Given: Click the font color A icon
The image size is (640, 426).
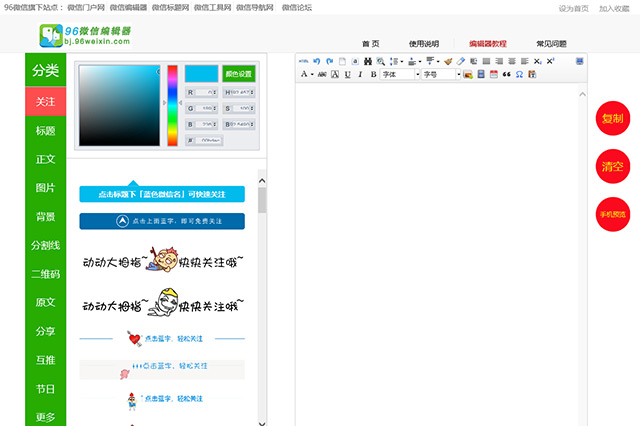Looking at the screenshot, I should [304, 74].
